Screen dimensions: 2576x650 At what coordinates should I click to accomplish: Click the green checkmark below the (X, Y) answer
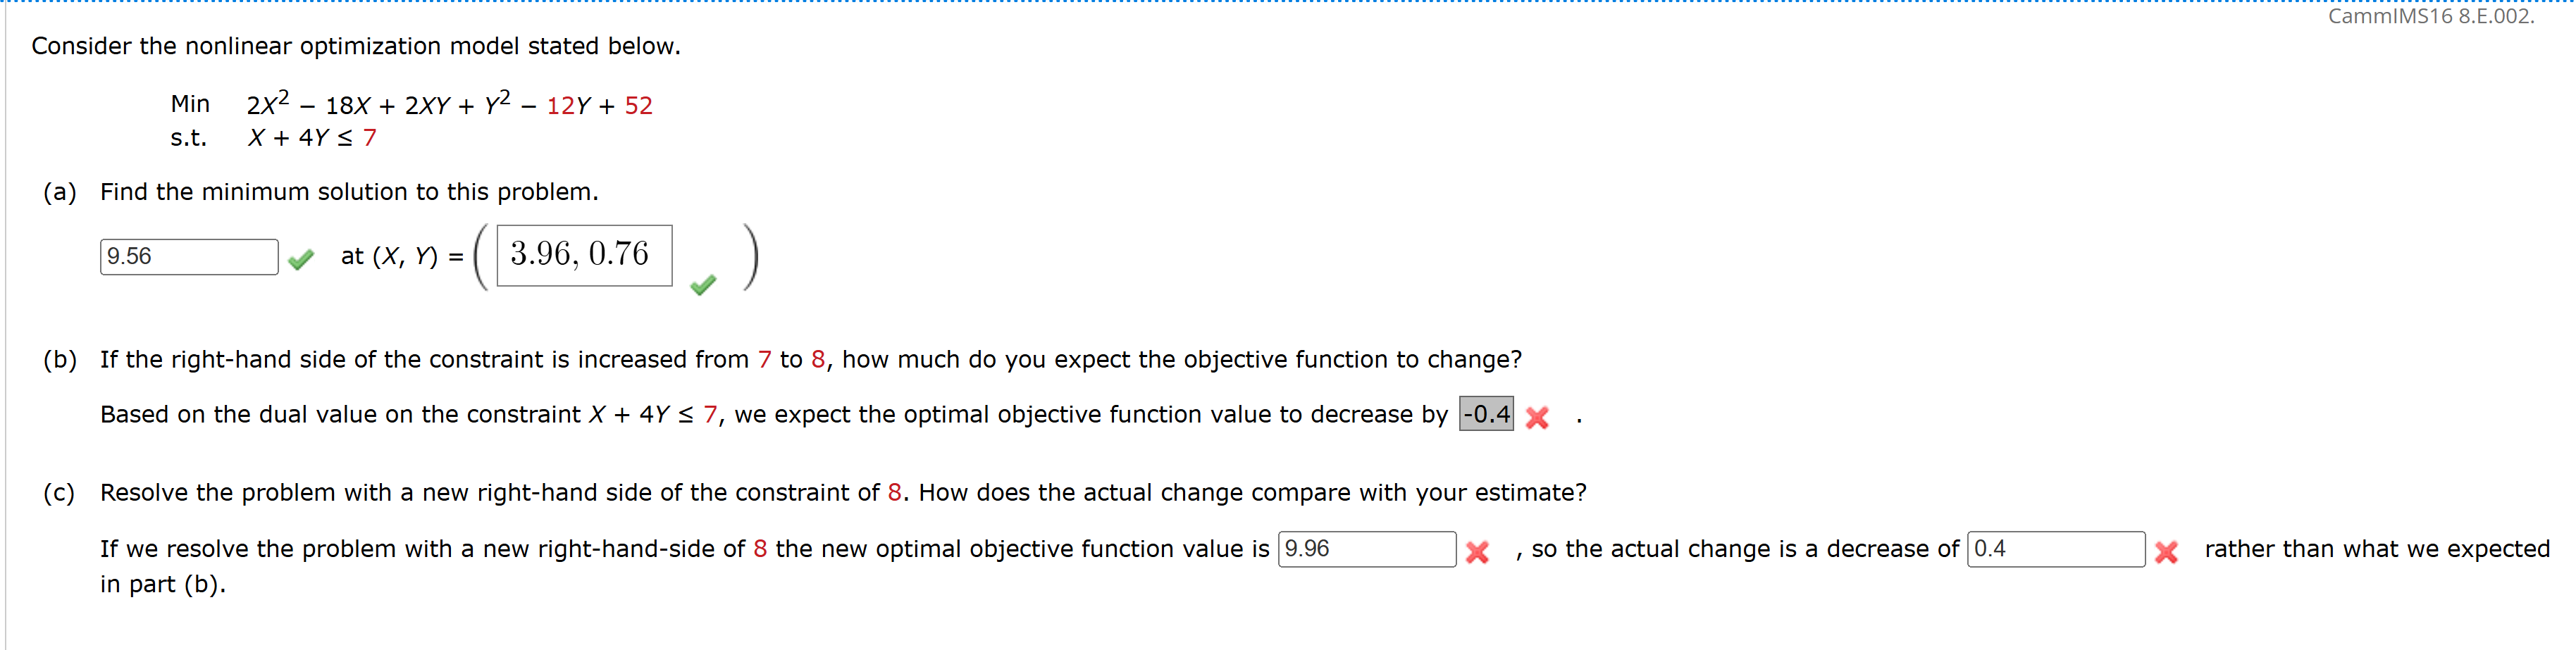(x=704, y=286)
